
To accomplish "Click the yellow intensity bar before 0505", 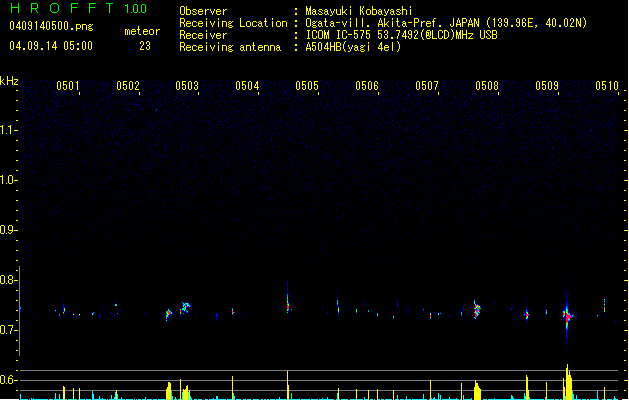I will [x=288, y=385].
